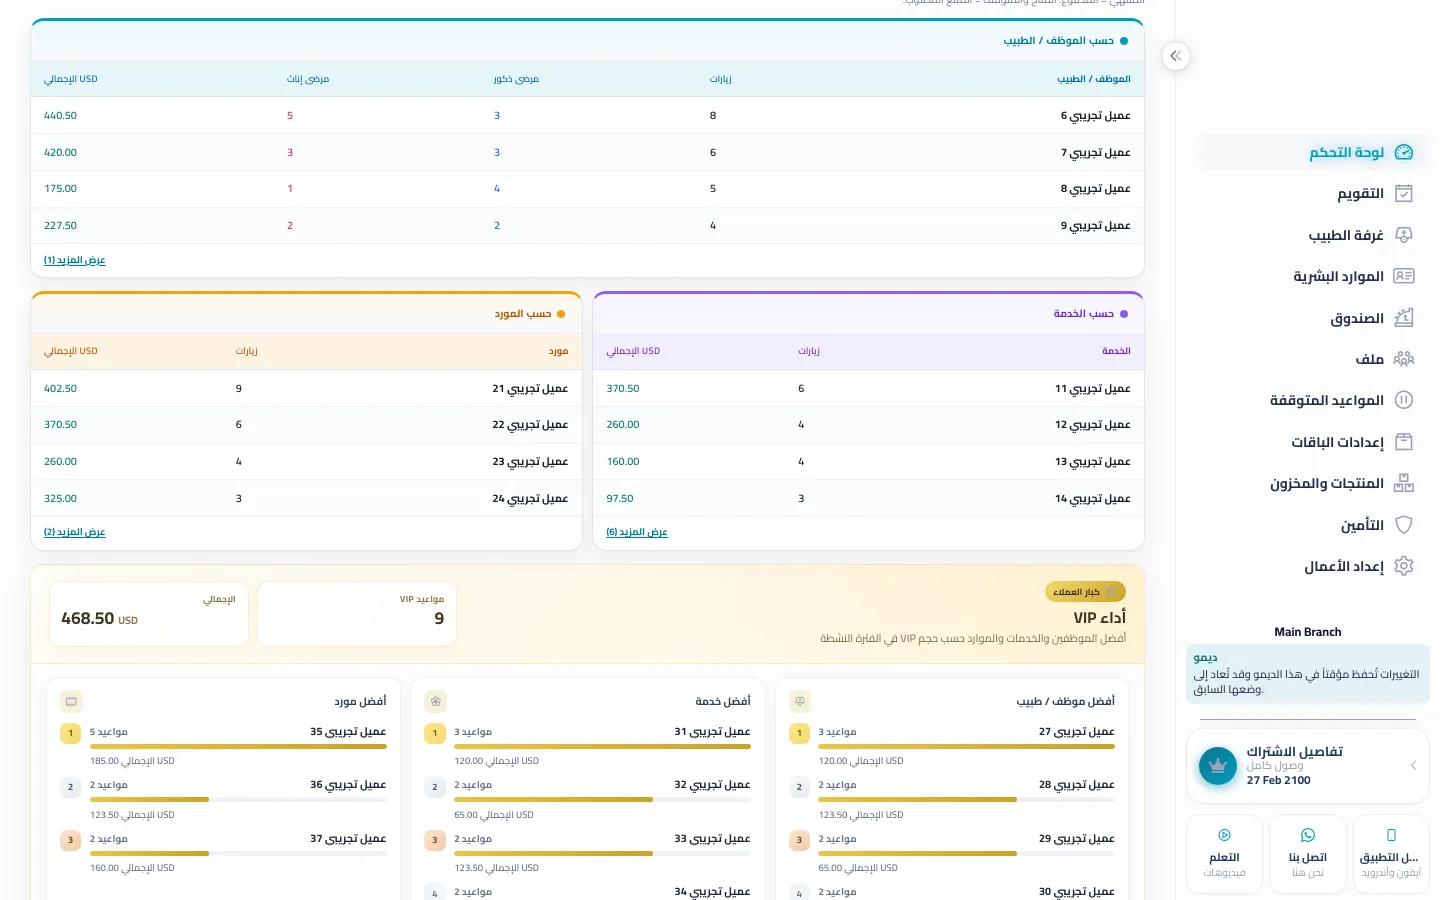Open the dashboard gauge icon (لوحة التحكم)

[1404, 152]
